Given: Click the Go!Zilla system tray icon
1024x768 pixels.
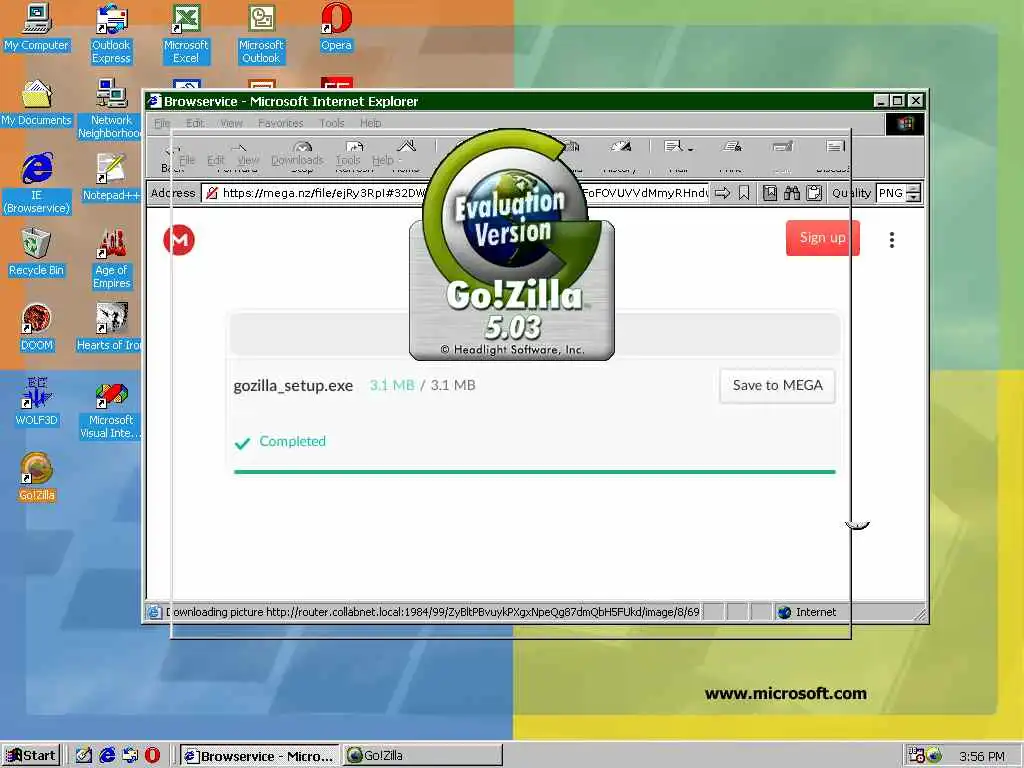Looking at the screenshot, I should (x=933, y=755).
